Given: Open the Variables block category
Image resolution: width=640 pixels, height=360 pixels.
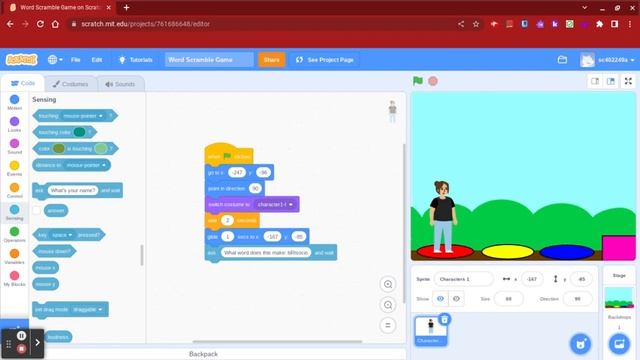Looking at the screenshot, I should click(14, 256).
